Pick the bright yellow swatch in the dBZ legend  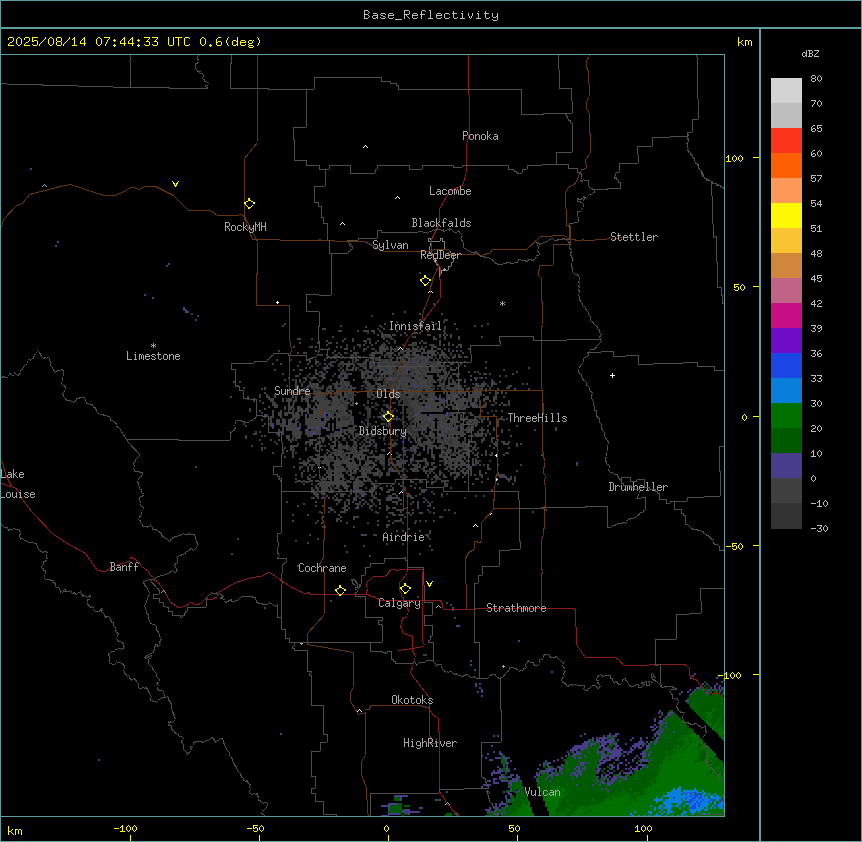click(x=786, y=215)
